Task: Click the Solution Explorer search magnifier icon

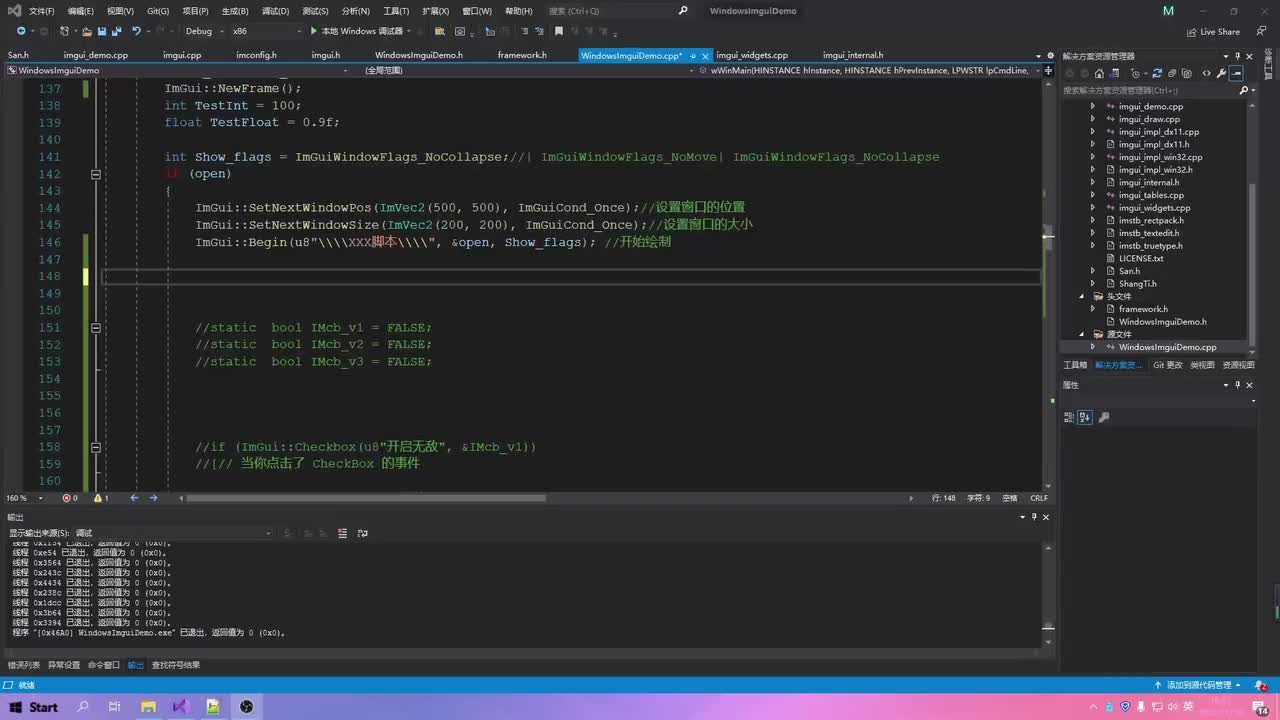Action: 1245,90
